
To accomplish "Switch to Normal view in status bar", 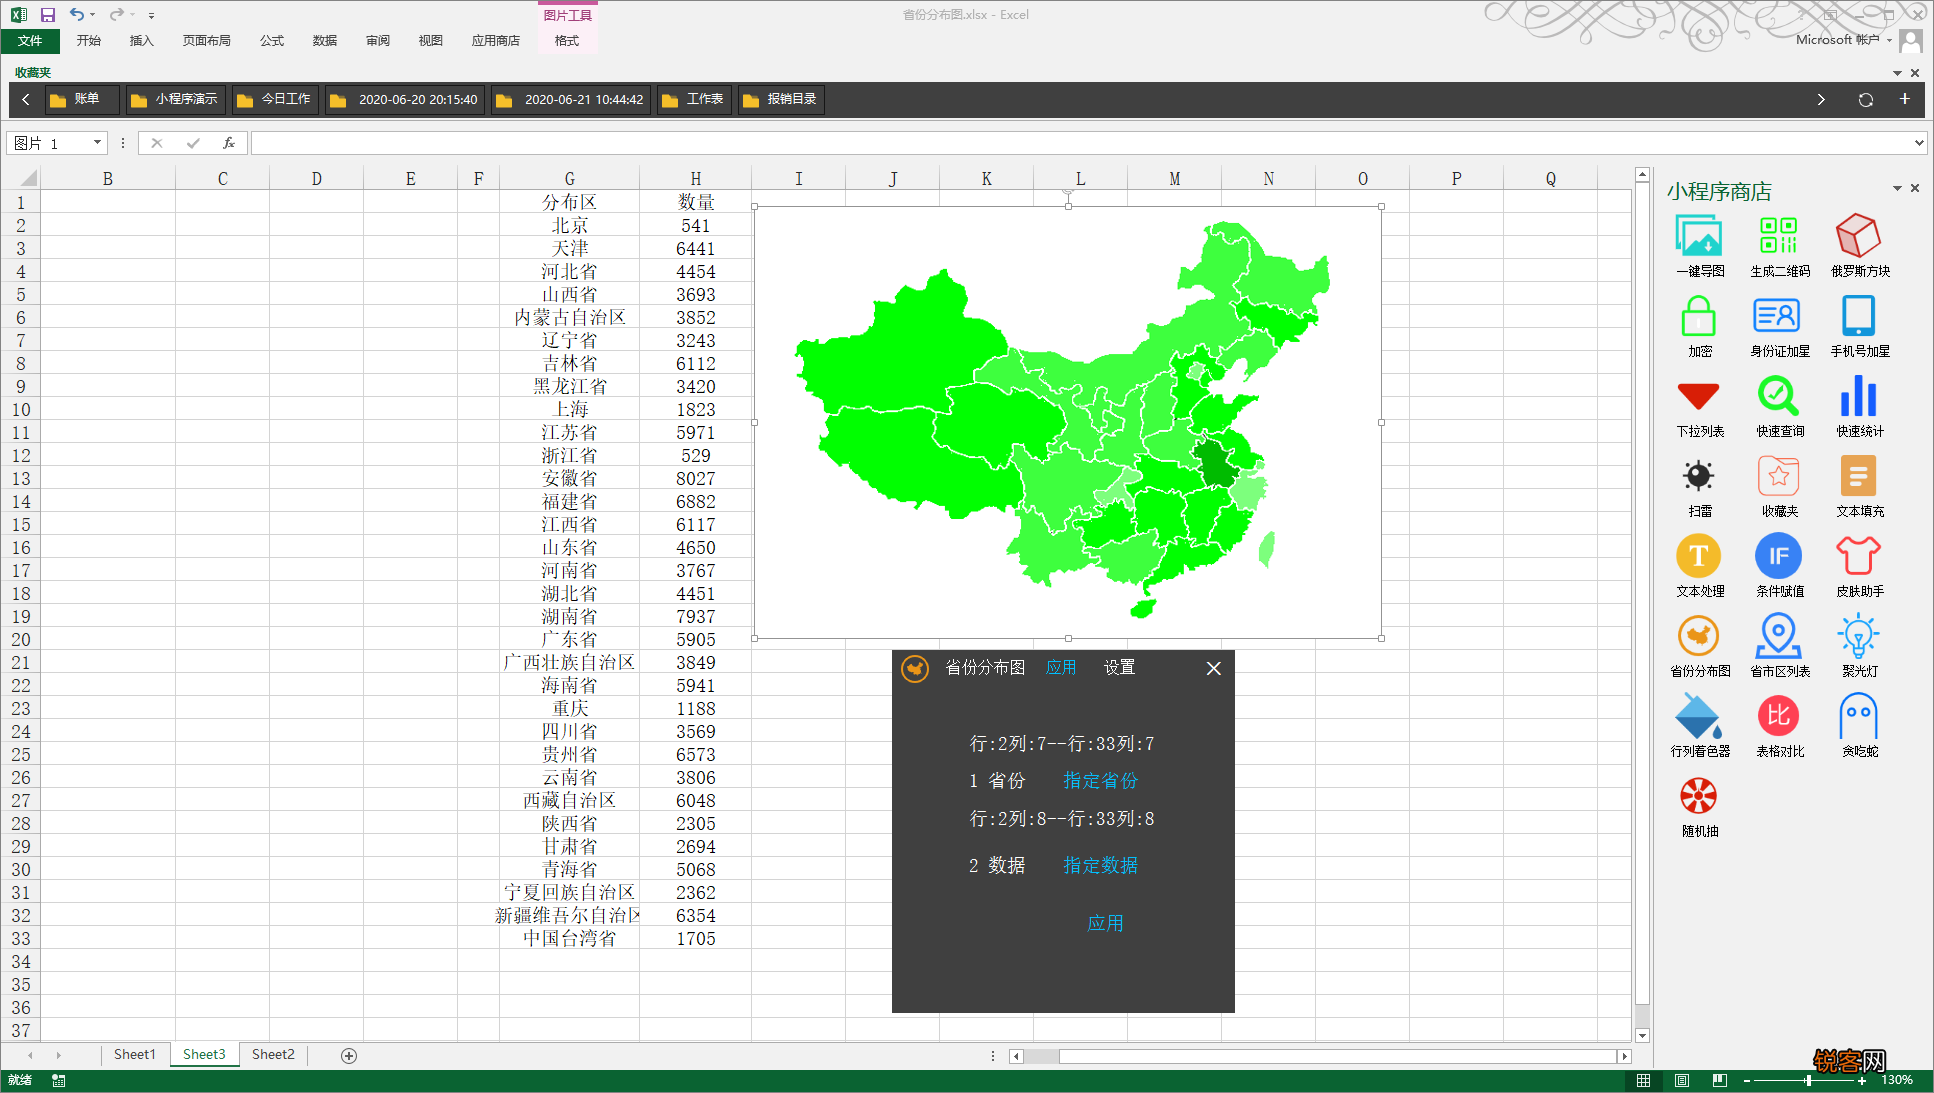I will 1643,1080.
